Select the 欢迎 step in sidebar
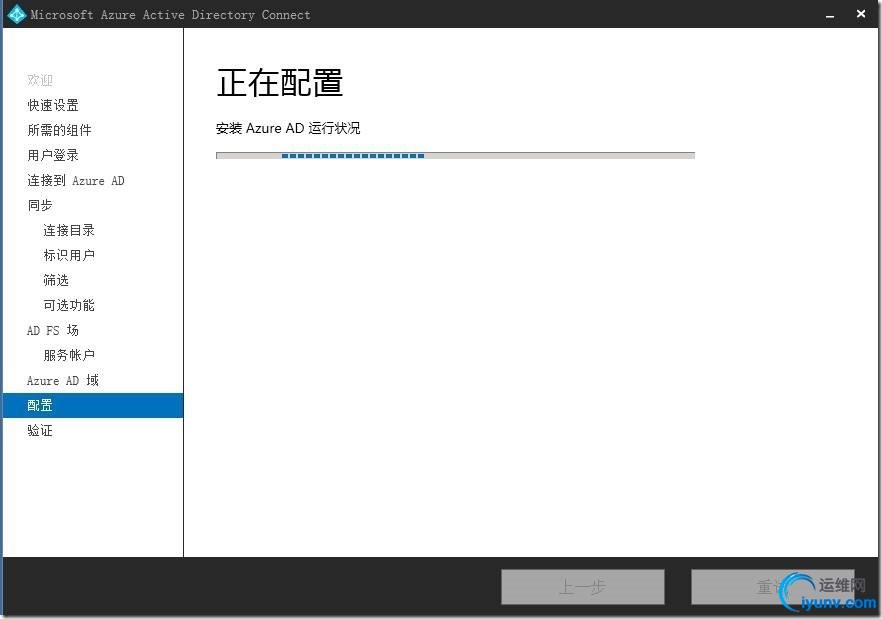 click(39, 80)
